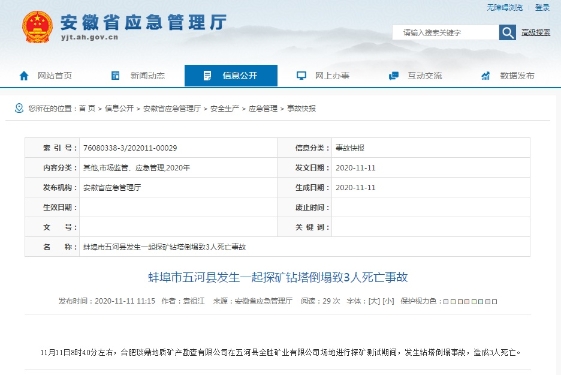Click 事故快报 in the breadcrumb
The width and height of the screenshot is (561, 375).
(301, 108)
